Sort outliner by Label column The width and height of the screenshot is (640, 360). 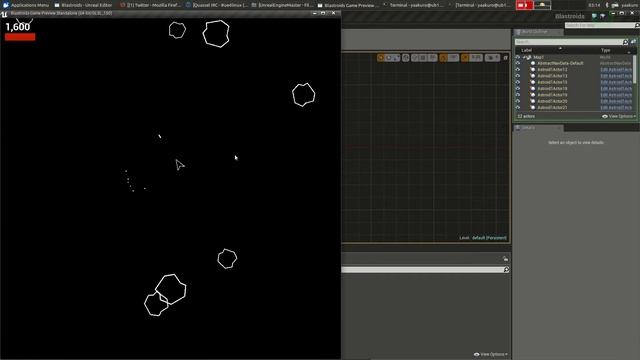(x=527, y=50)
